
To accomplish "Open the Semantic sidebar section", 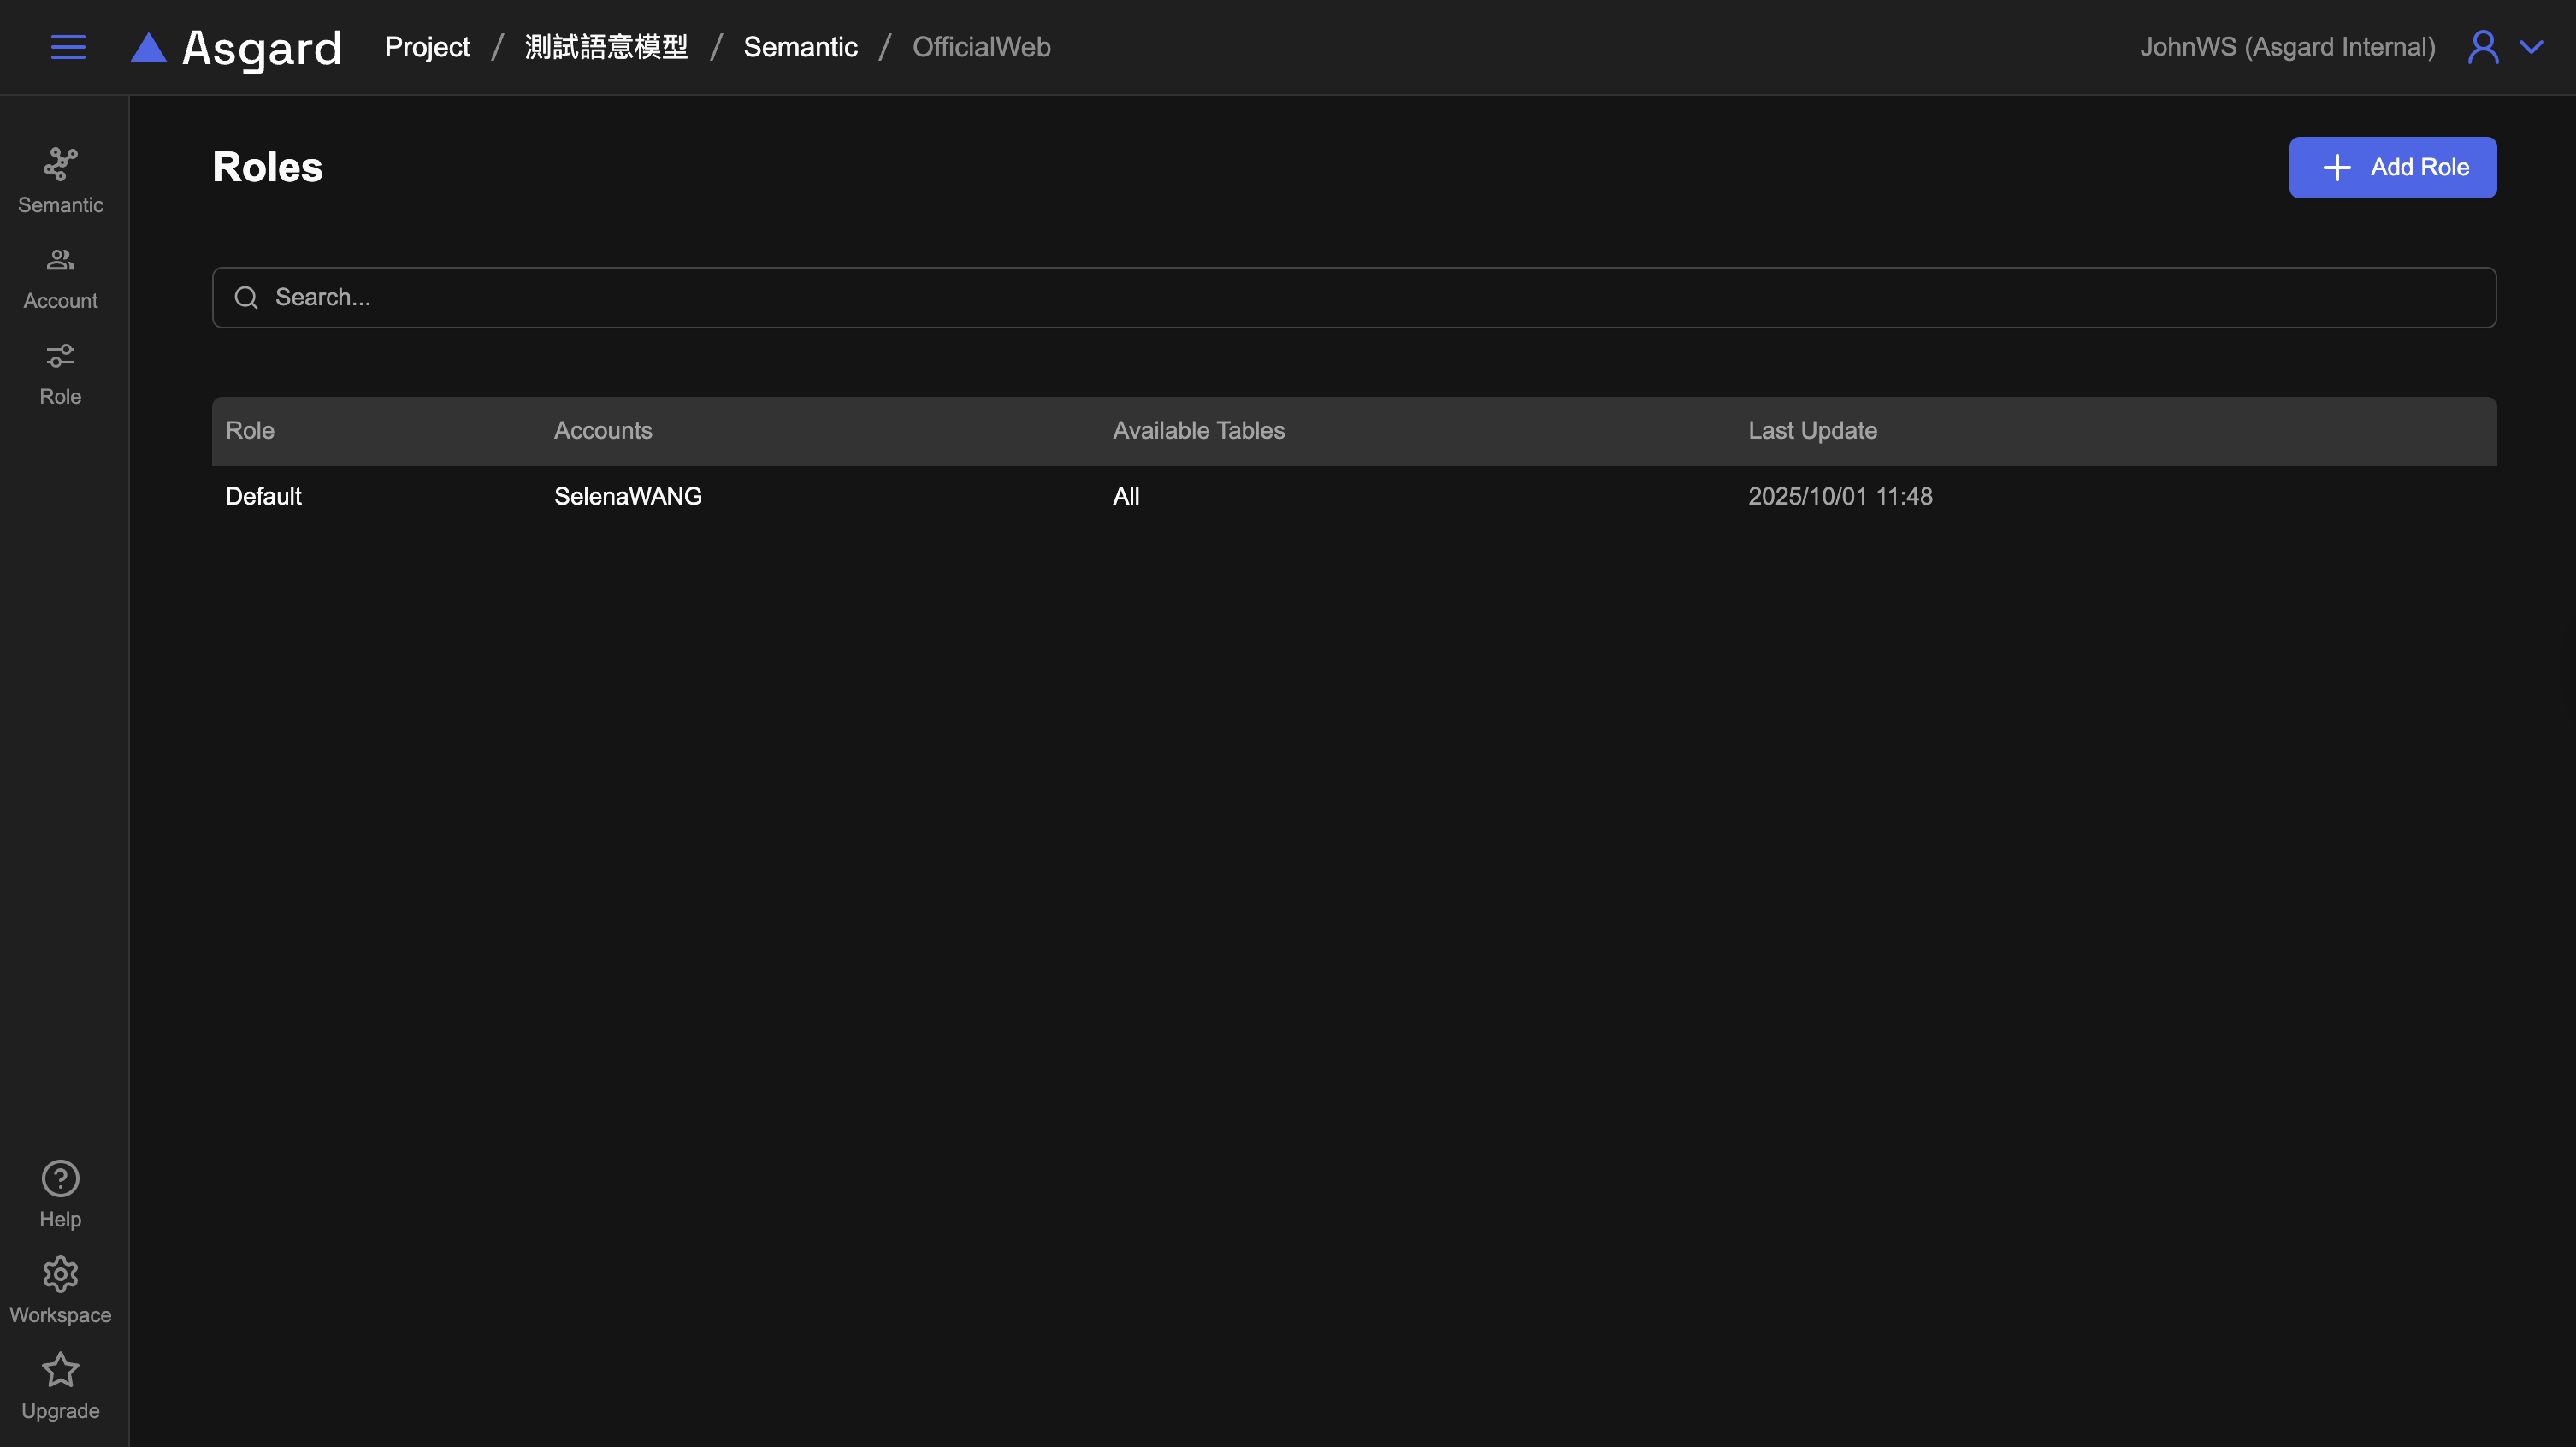I will pos(60,180).
